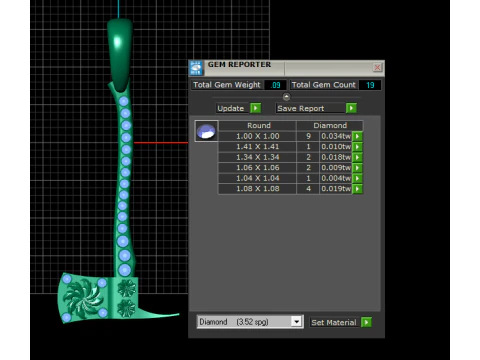
Task: Click green arrow next to Set Material
Action: [366, 322]
